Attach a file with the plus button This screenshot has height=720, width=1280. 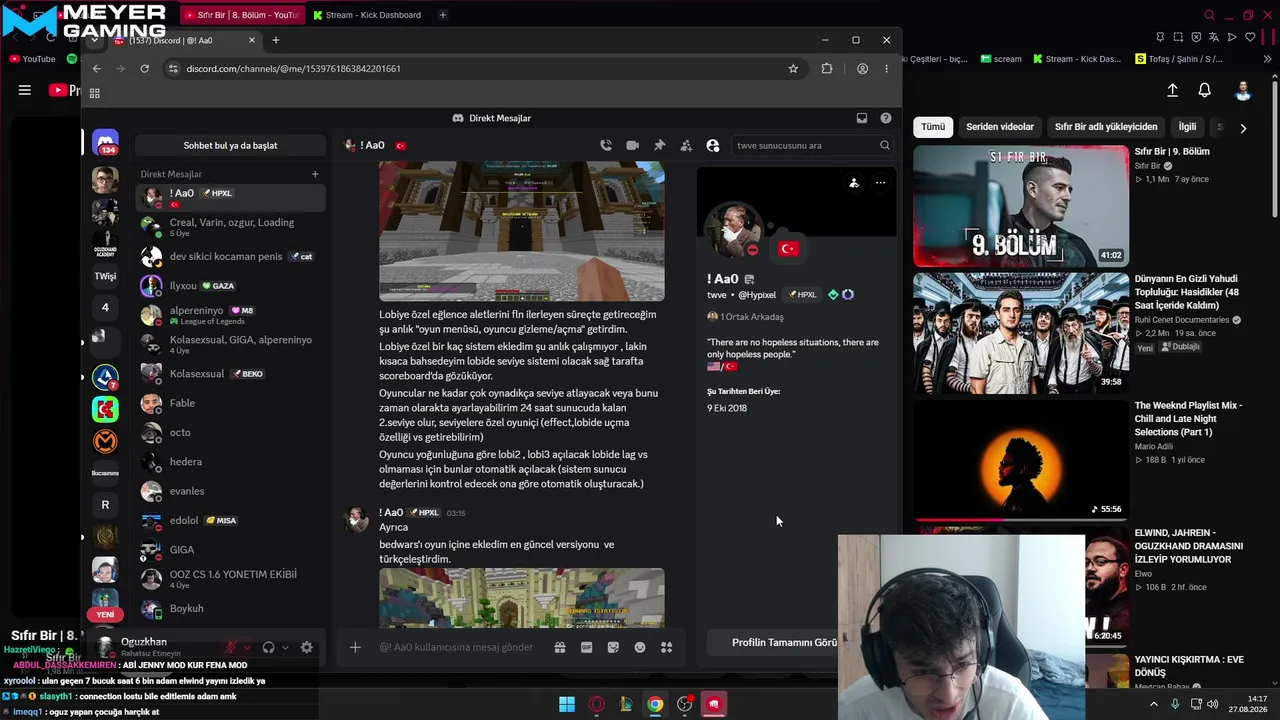(x=355, y=647)
